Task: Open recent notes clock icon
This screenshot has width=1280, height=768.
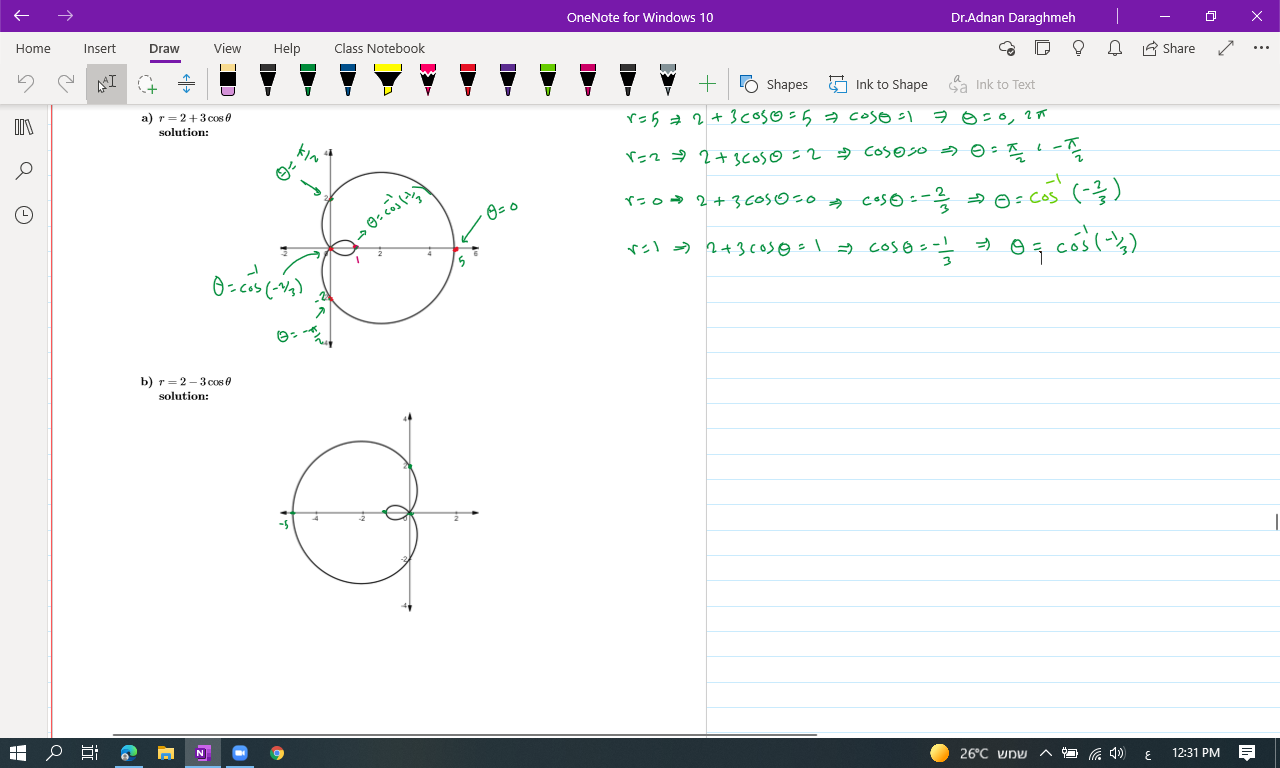Action: pos(24,215)
